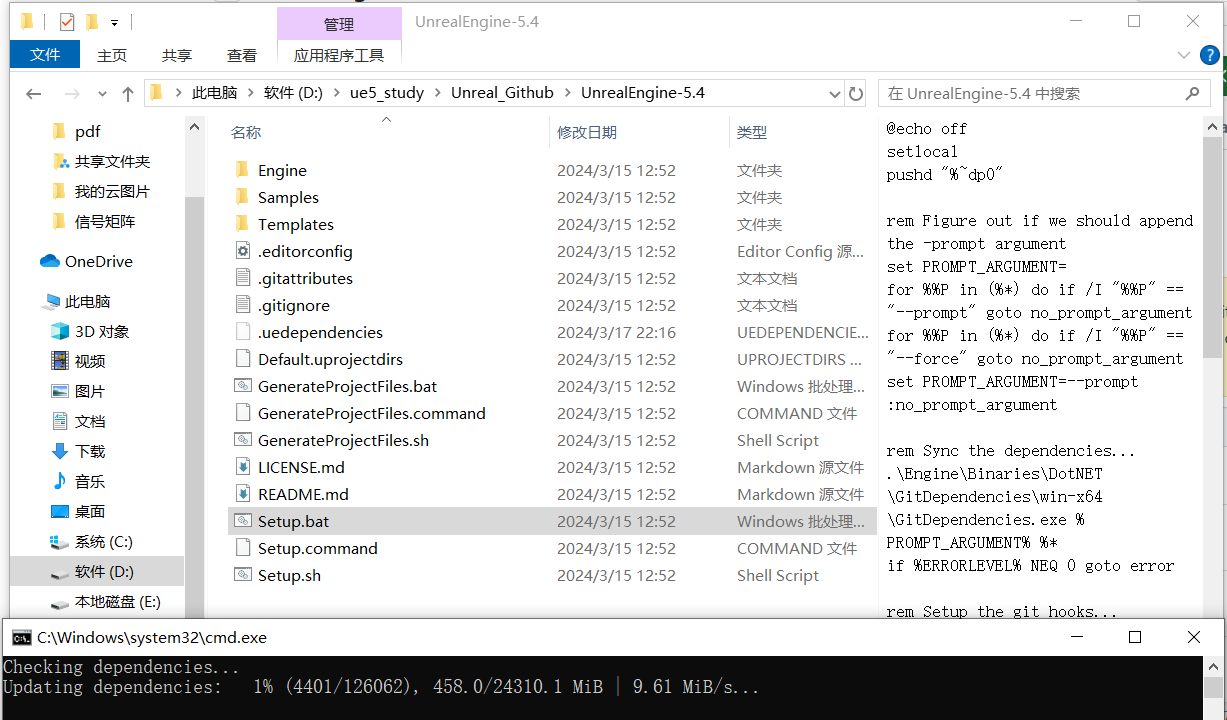
Task: Click the magnifier icon in the search box
Action: [1192, 93]
